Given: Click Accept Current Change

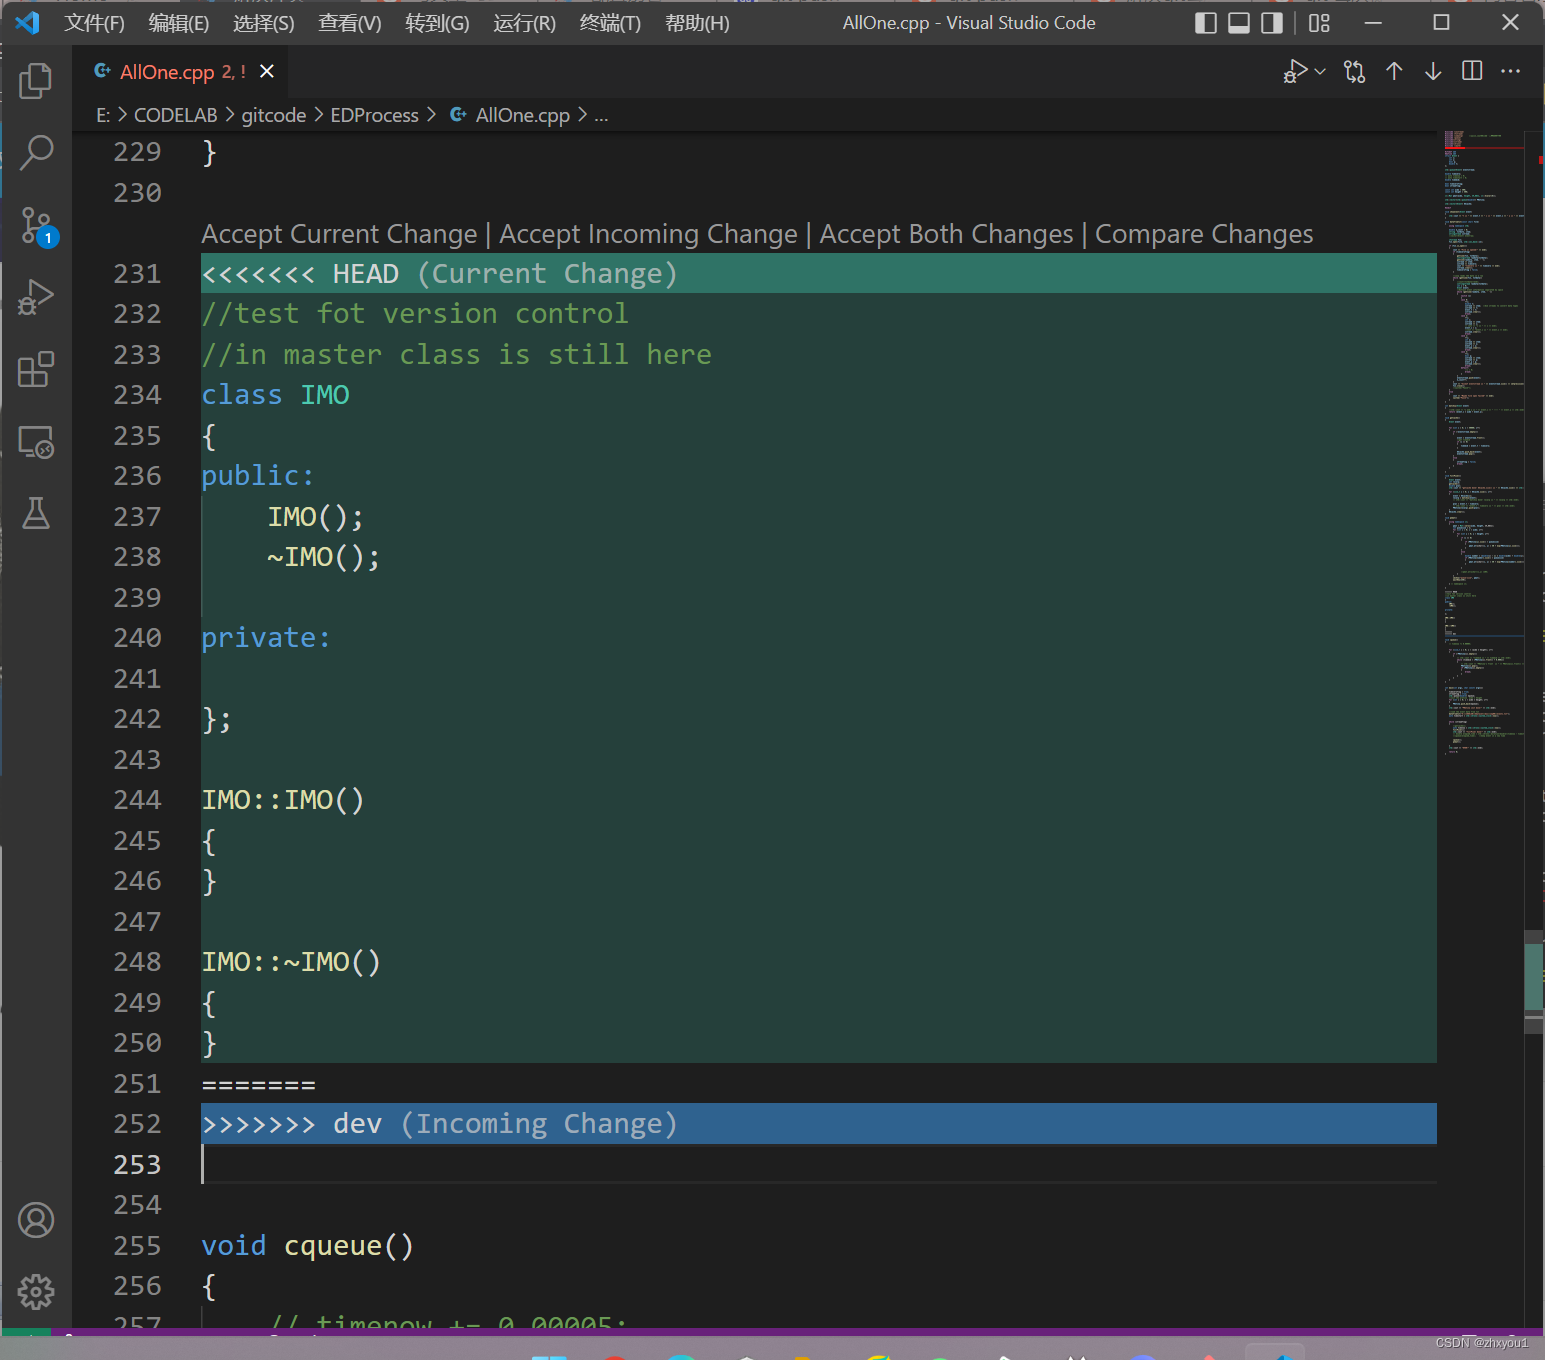Looking at the screenshot, I should [340, 234].
